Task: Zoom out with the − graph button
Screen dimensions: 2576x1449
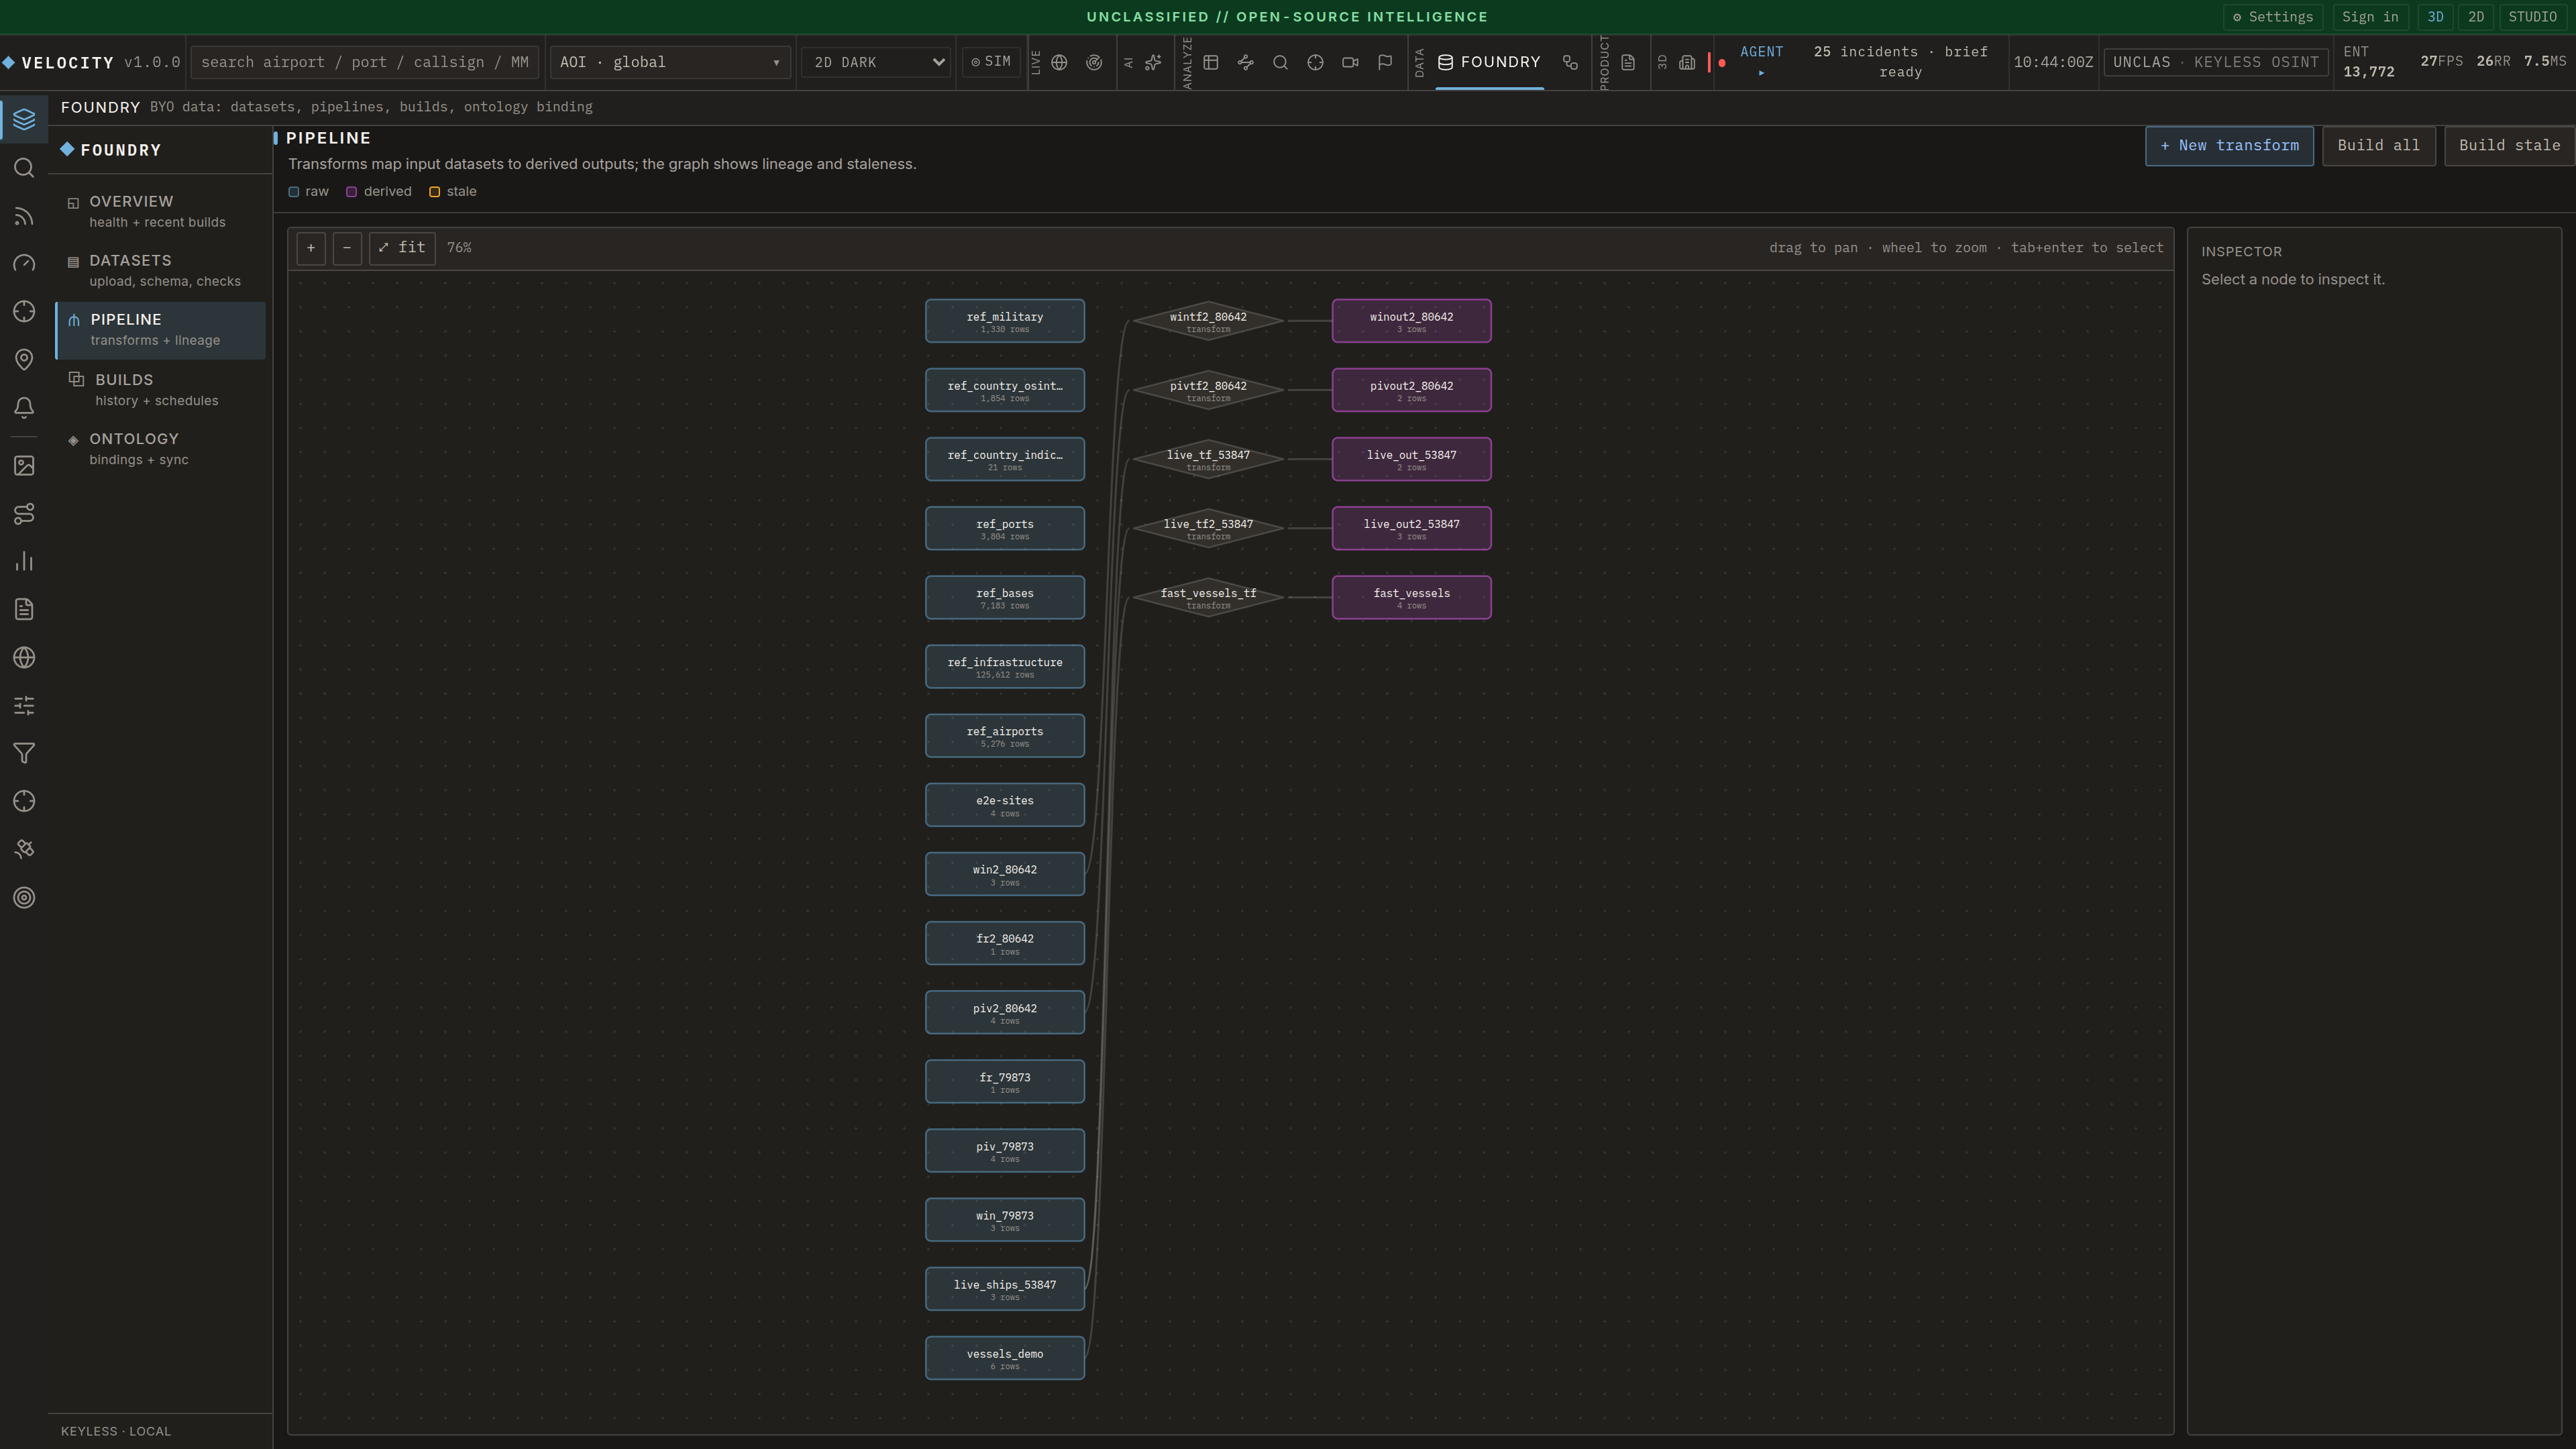Action: 347,248
